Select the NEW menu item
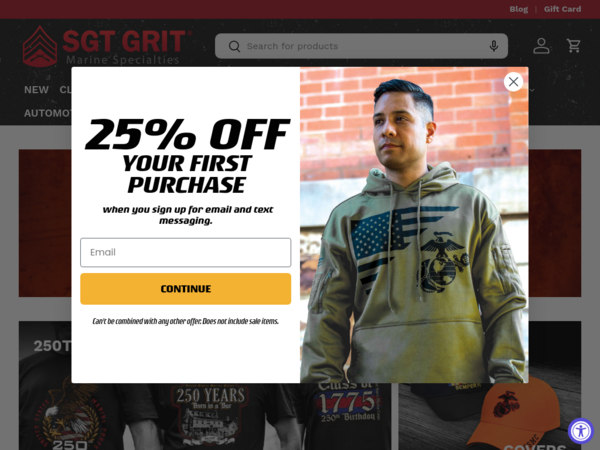This screenshot has width=600, height=450. tap(36, 90)
